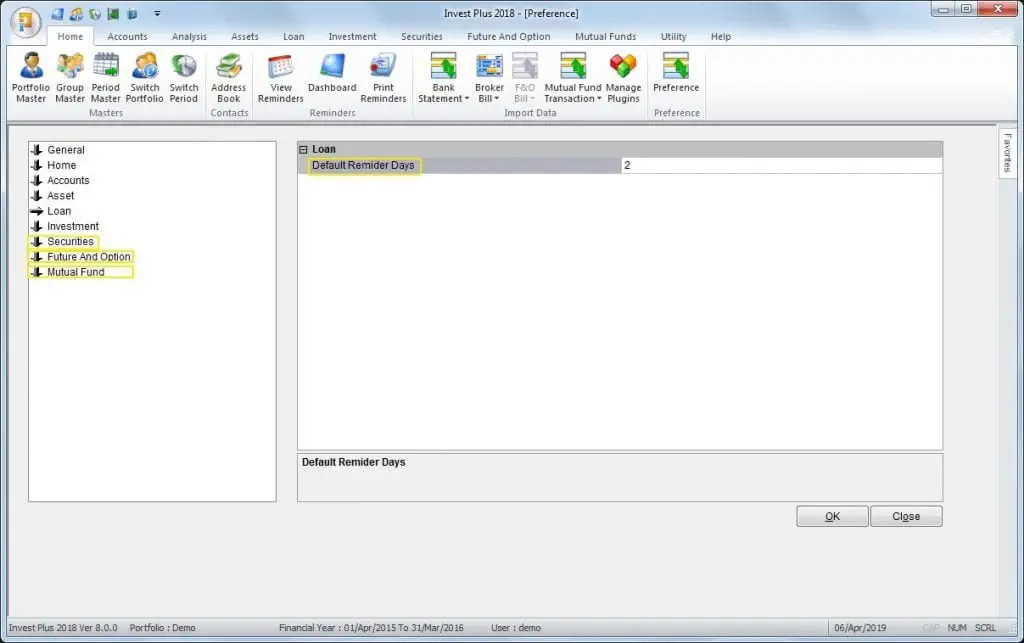
Task: Click fifth quick access toolbar icon
Action: pos(132,13)
